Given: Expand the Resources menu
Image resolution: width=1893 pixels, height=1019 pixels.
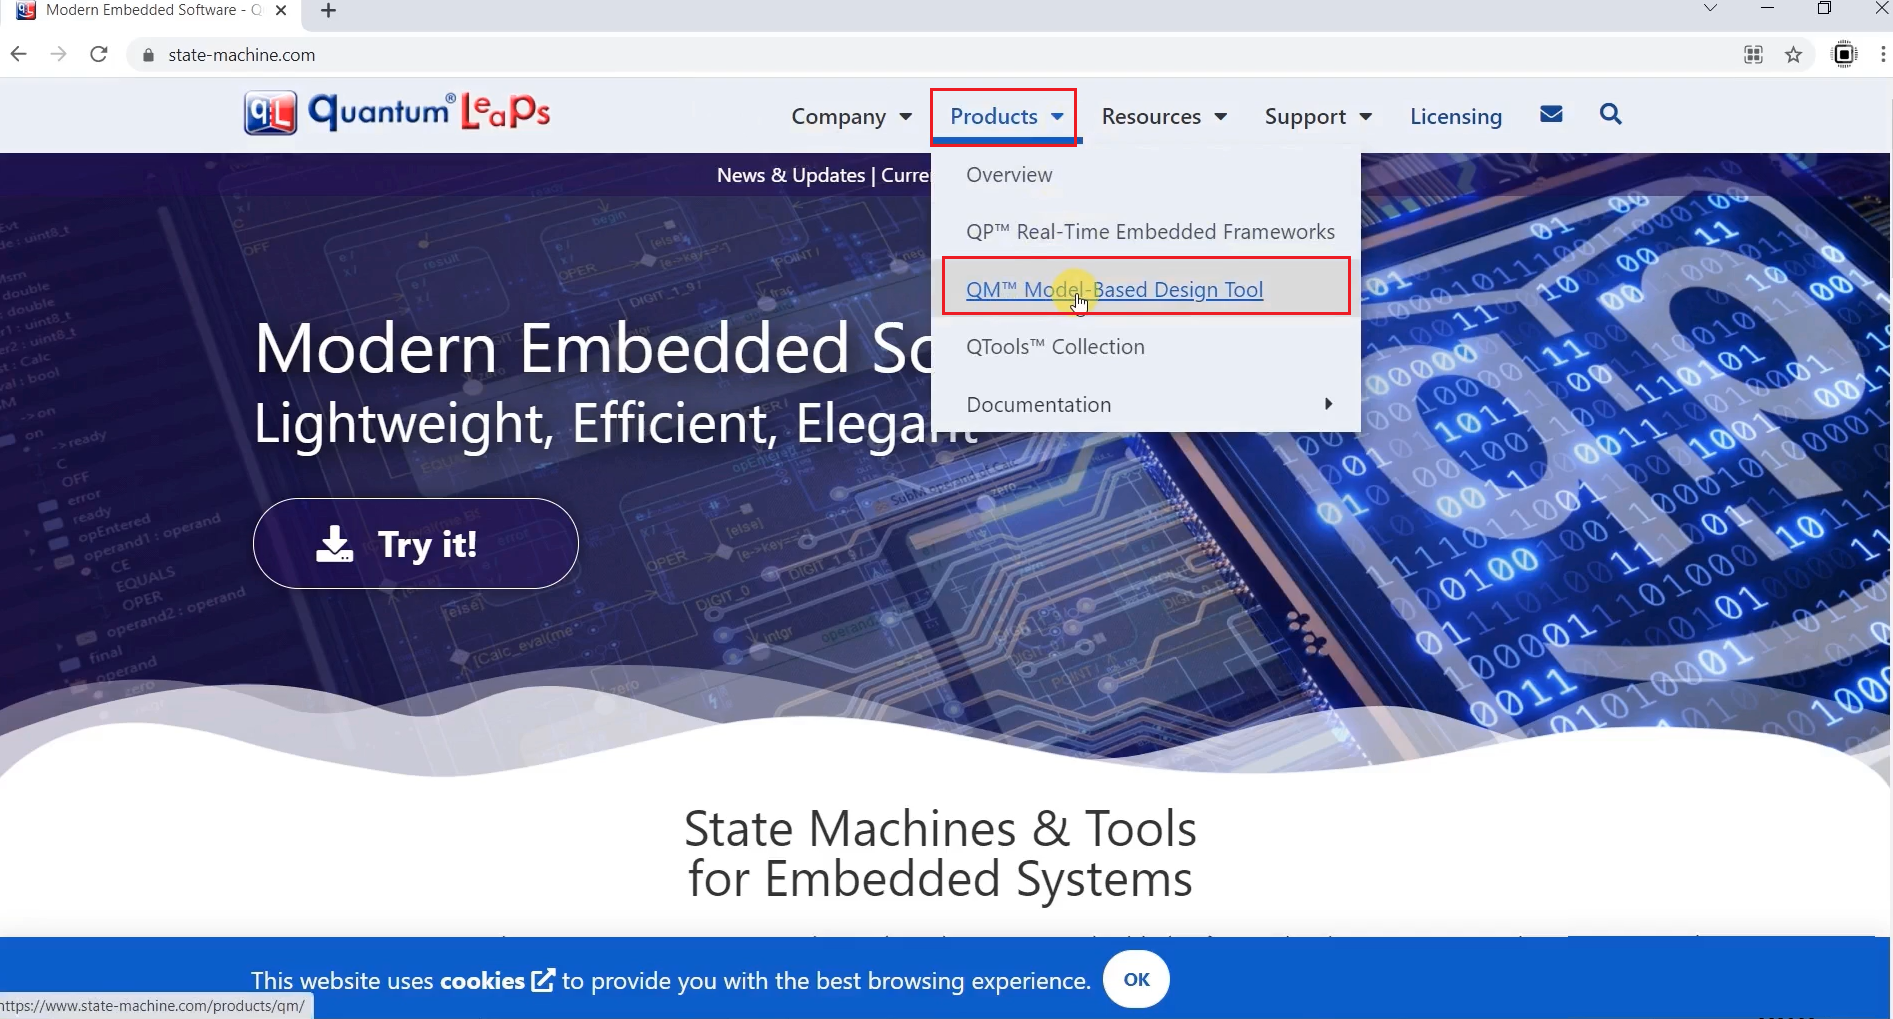Looking at the screenshot, I should click(1164, 117).
